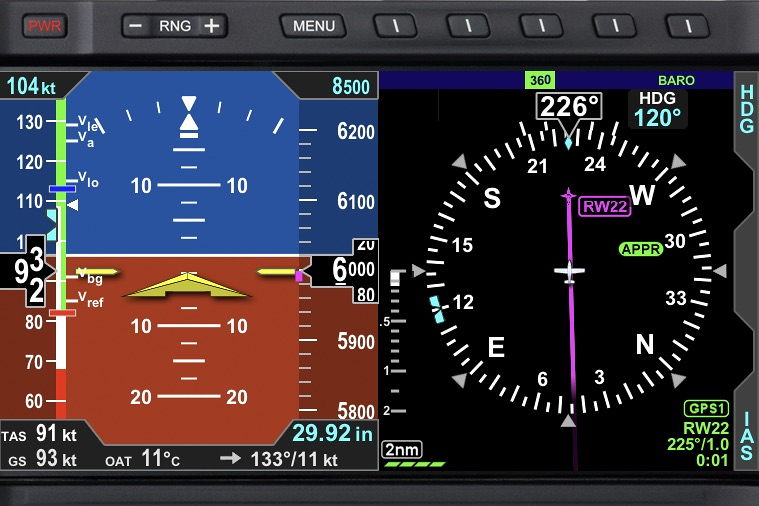Tap the GPS1 nav source label
The width and height of the screenshot is (759, 506).
[706, 409]
